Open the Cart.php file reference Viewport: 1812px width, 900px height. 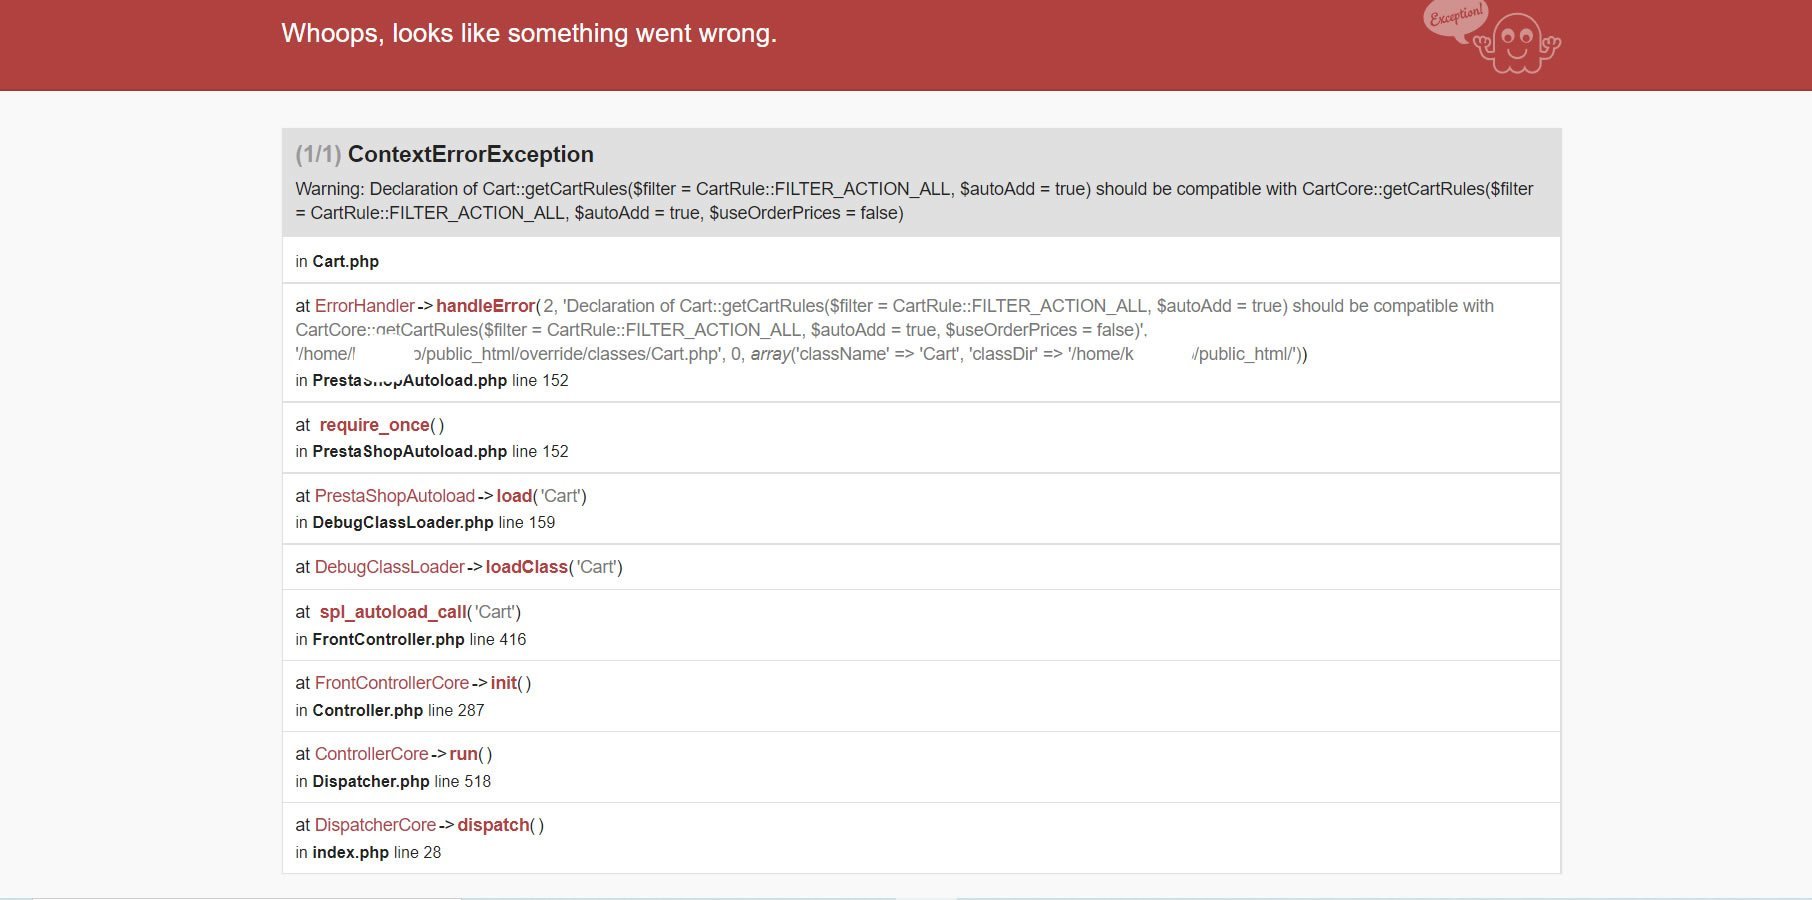tap(345, 261)
